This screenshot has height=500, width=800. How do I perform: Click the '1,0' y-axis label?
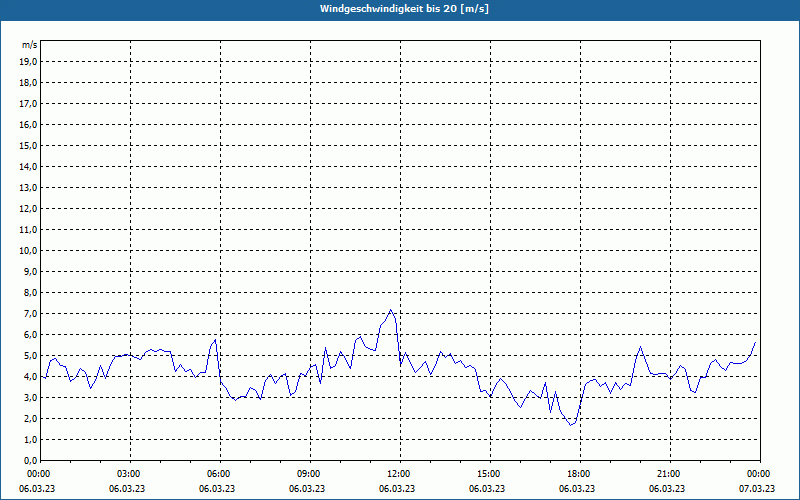point(31,440)
